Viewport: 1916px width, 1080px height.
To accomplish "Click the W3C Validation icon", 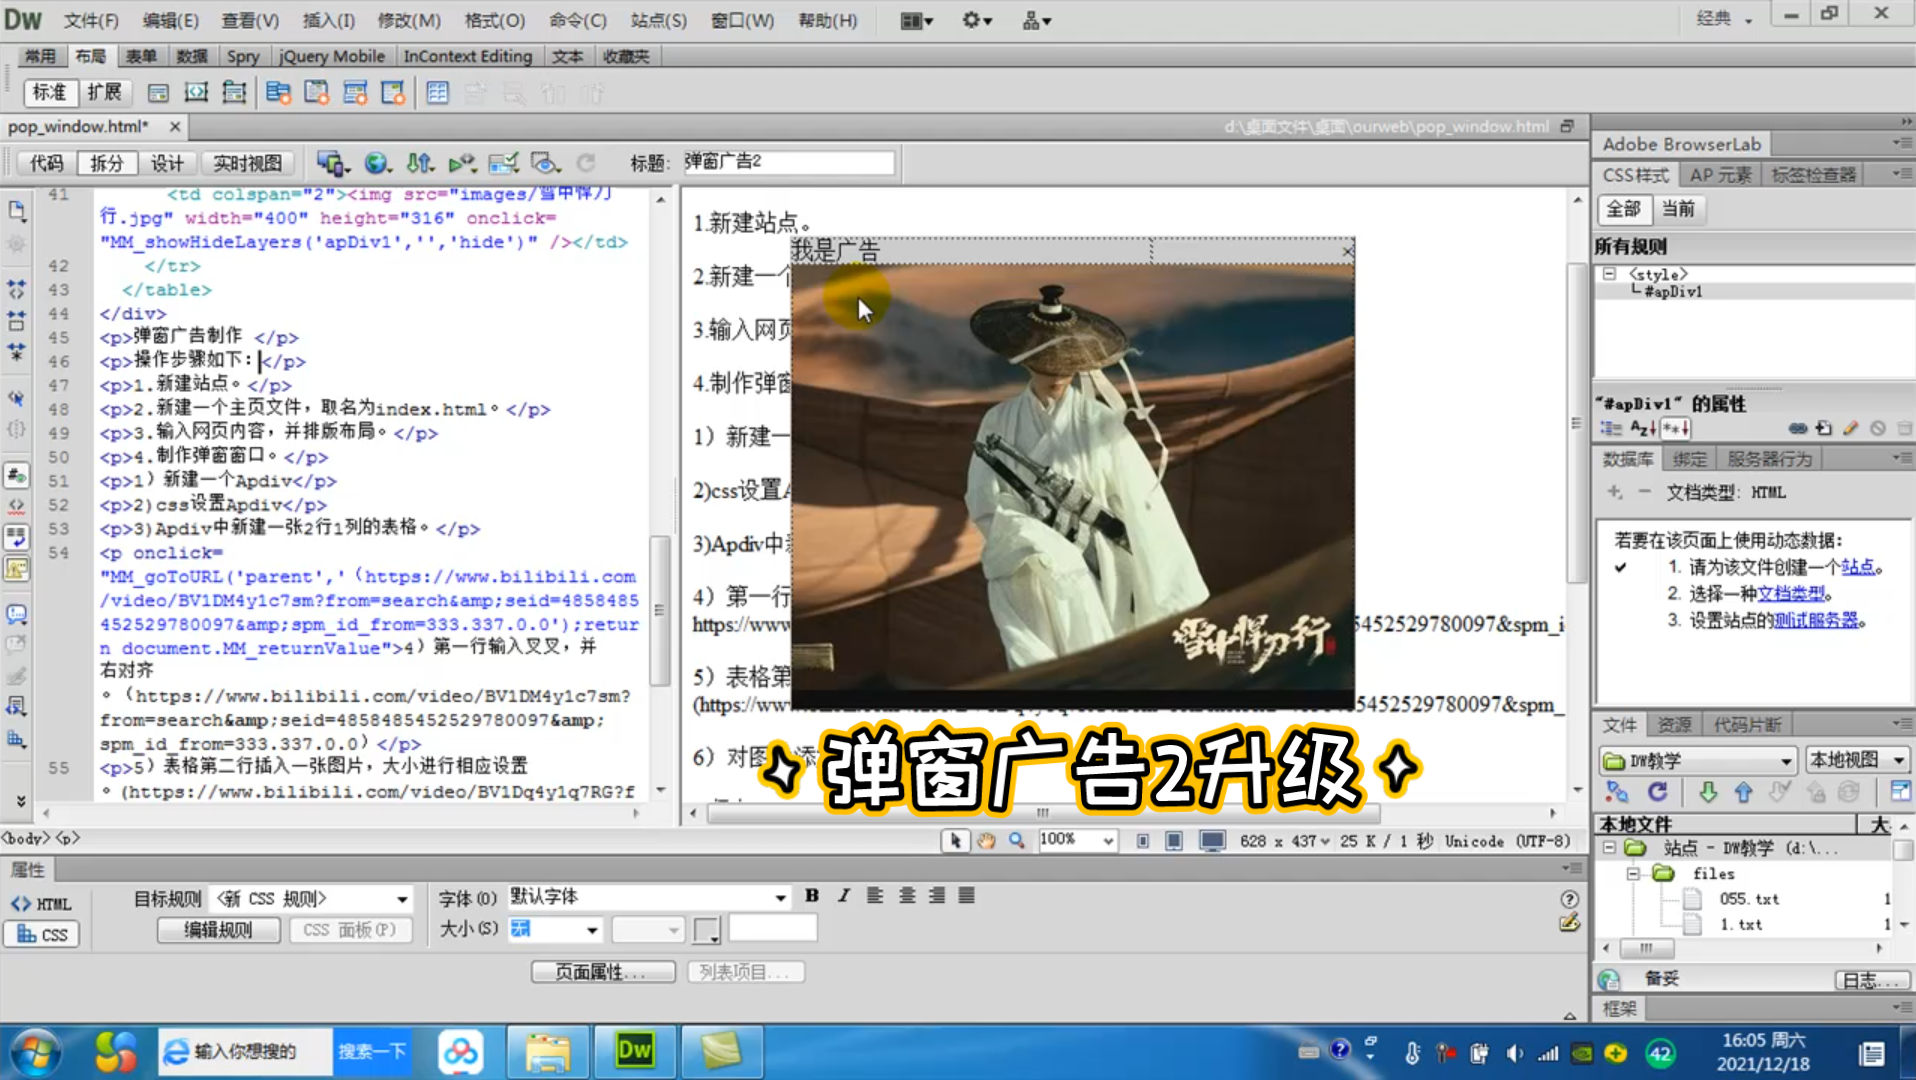I will click(461, 163).
